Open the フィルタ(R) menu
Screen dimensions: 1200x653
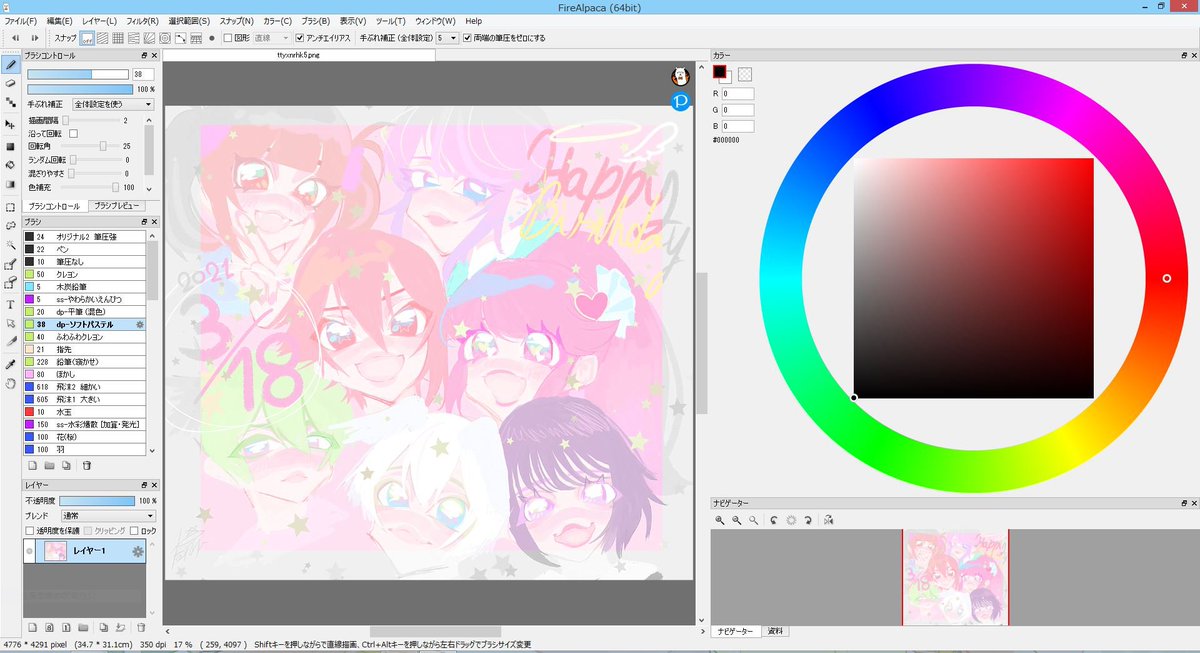143,20
